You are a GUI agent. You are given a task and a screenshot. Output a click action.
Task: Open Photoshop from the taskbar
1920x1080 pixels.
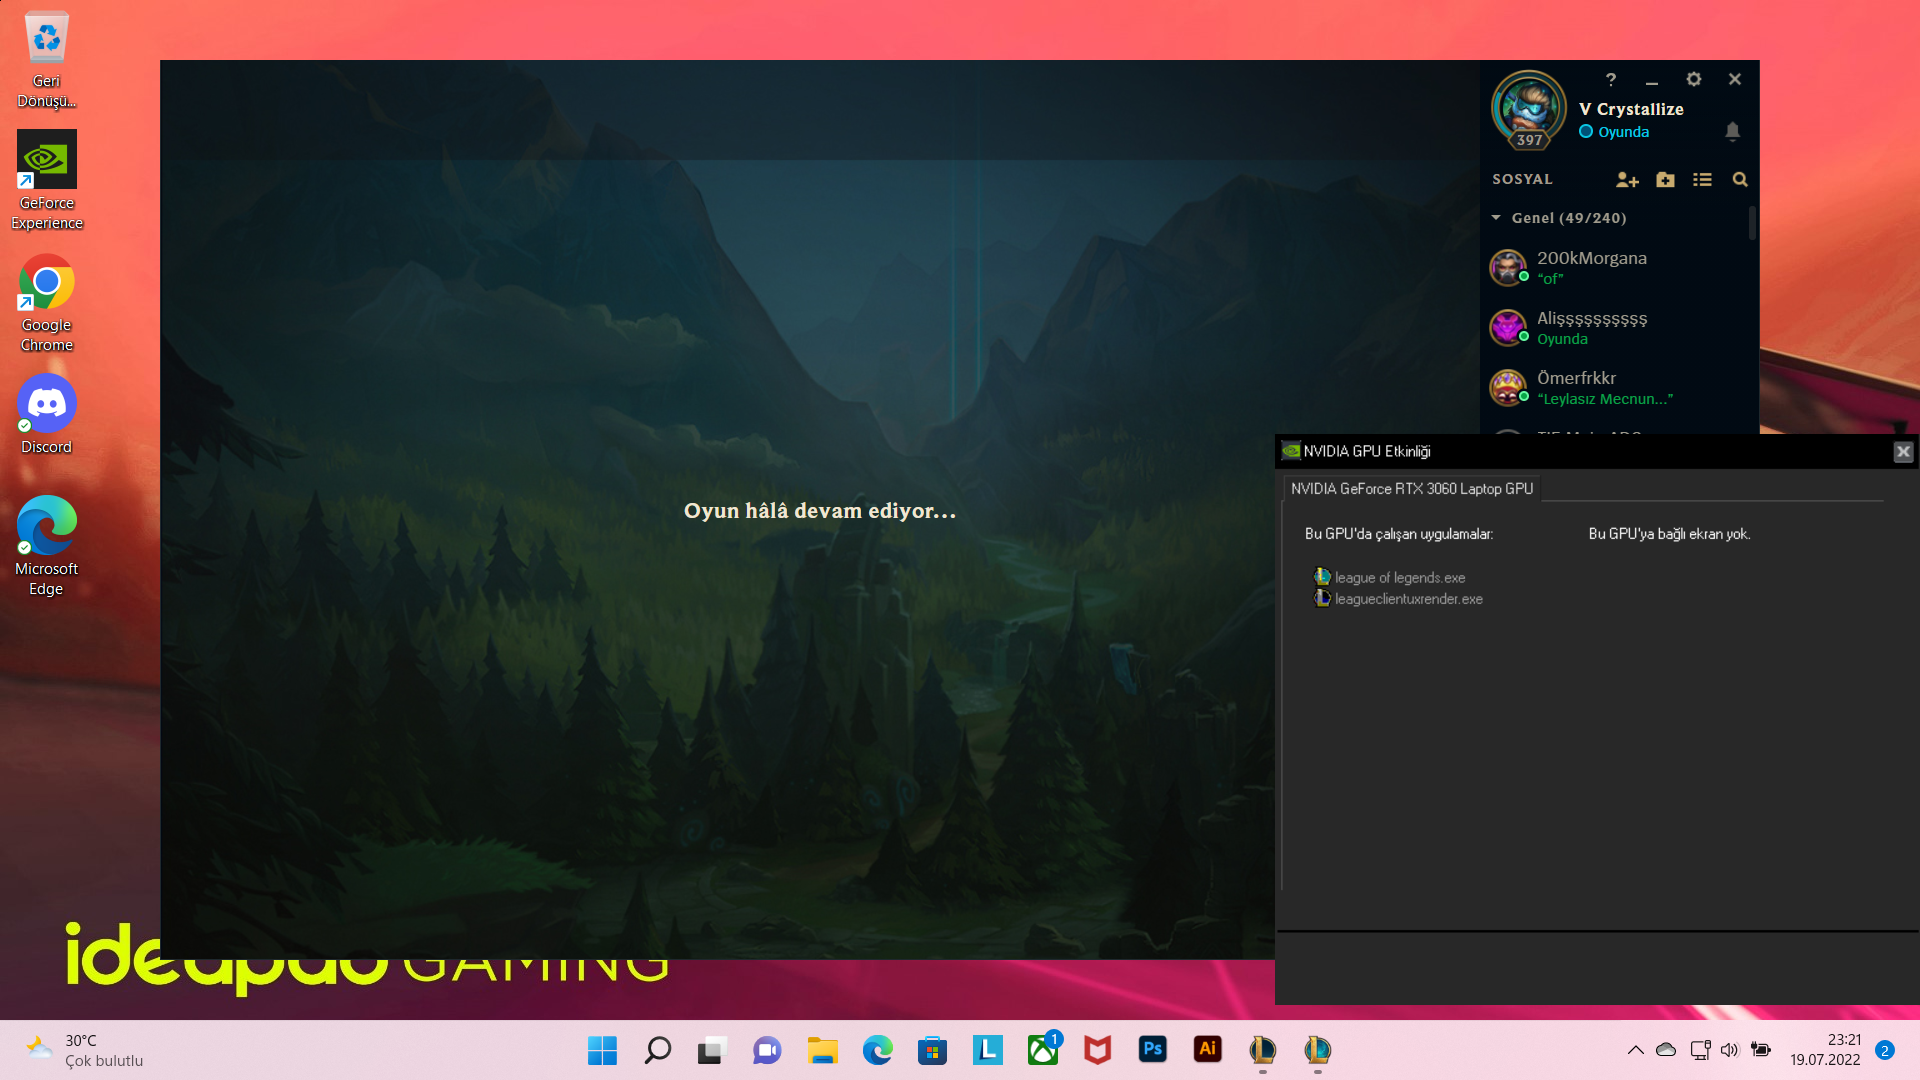(1152, 1050)
